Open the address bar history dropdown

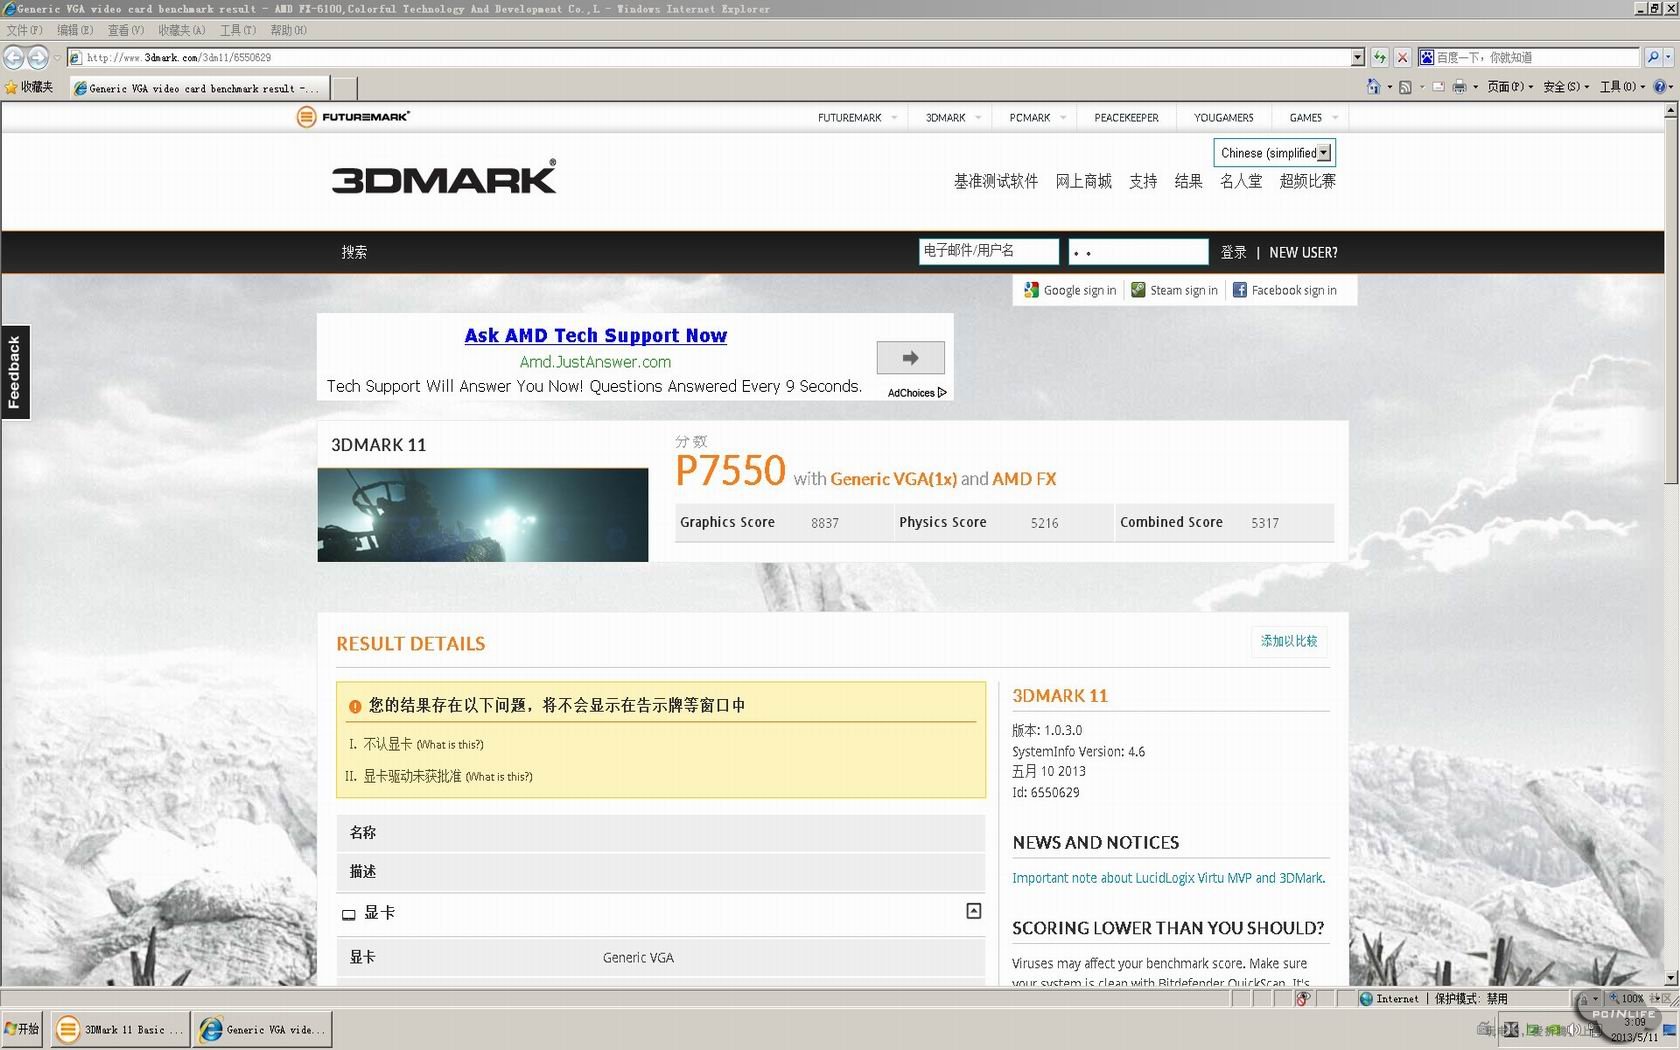click(x=1357, y=57)
